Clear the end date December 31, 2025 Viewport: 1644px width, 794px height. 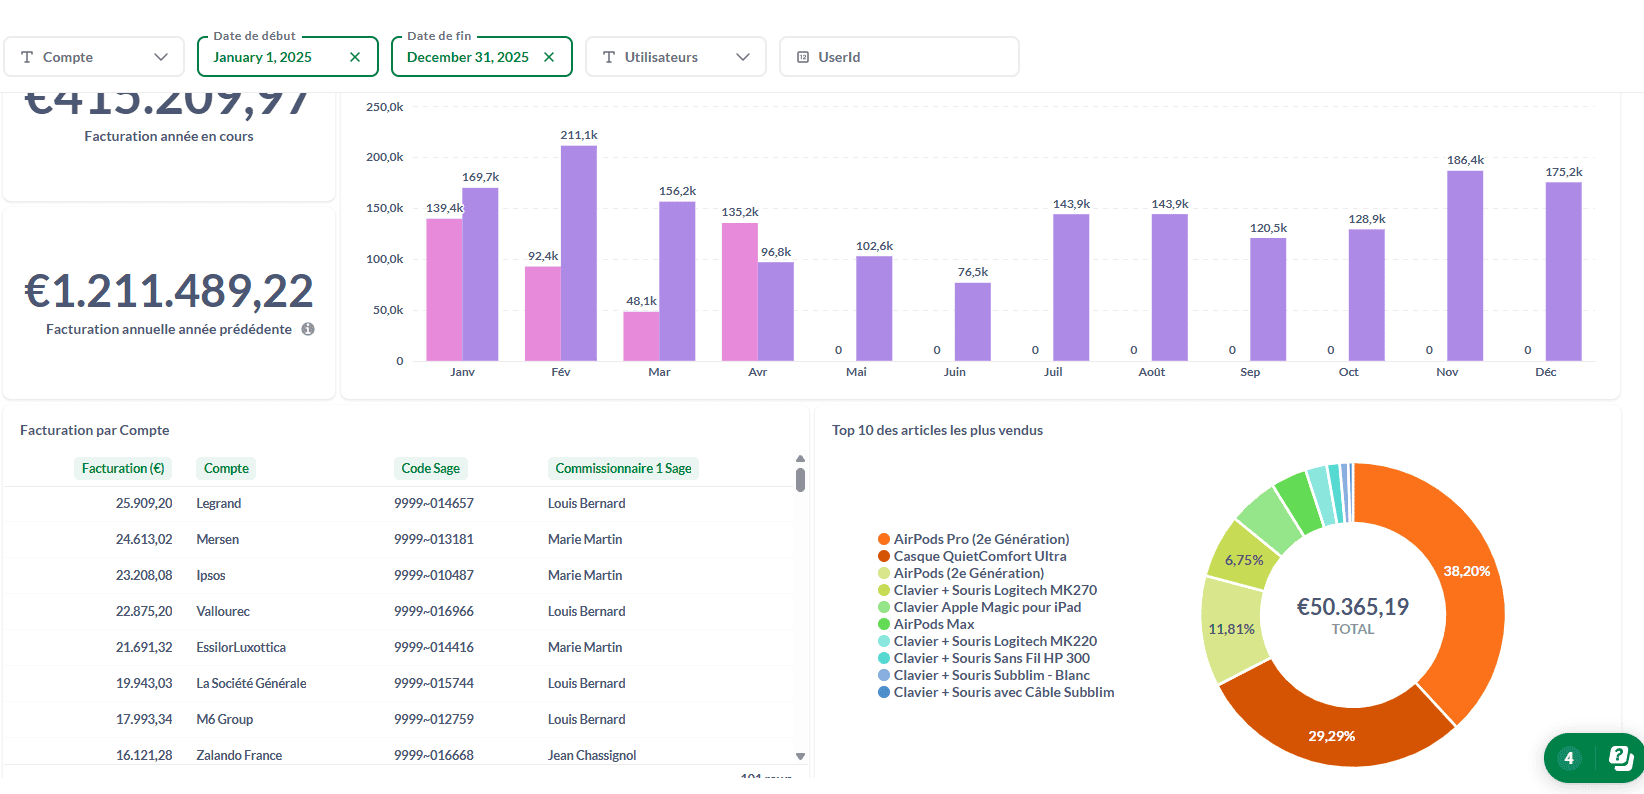pos(549,57)
